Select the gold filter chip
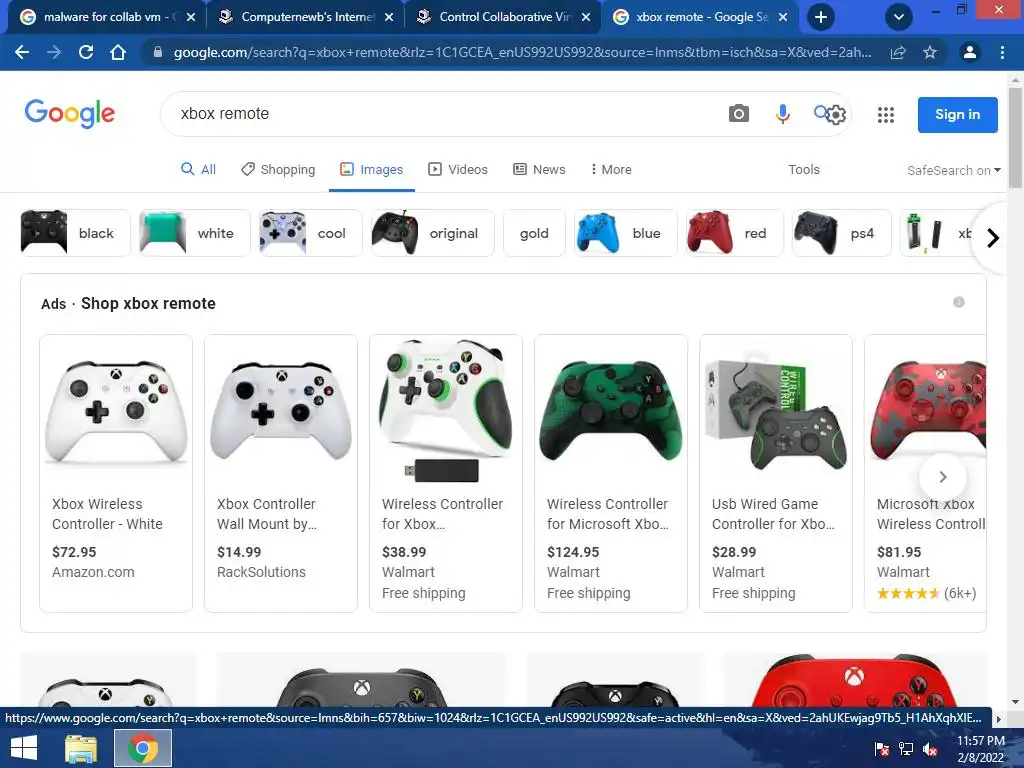The image size is (1024, 768). pos(534,233)
